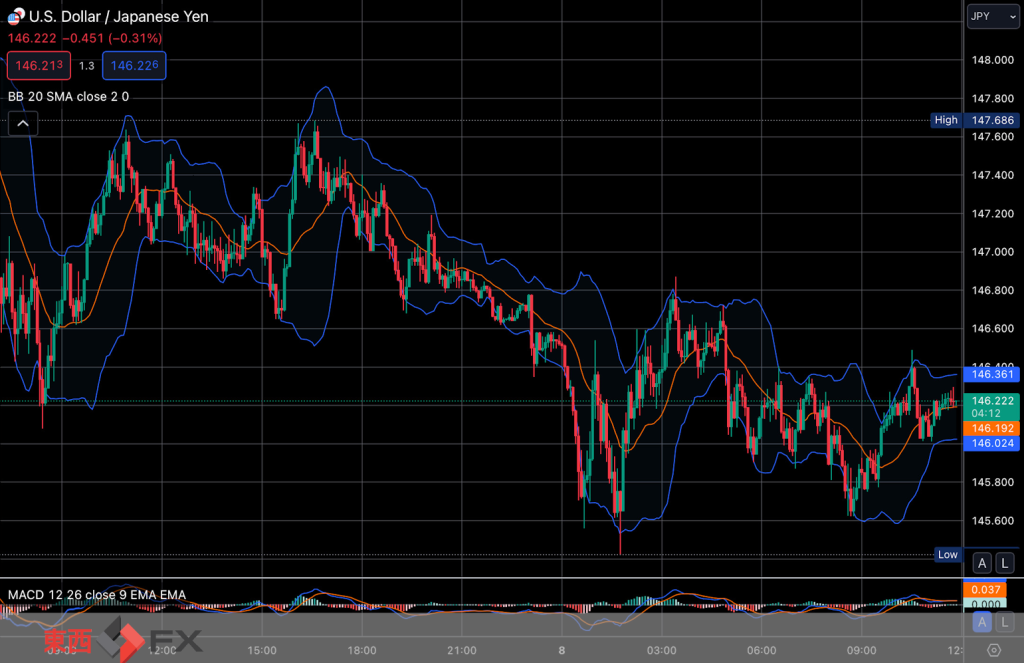Click the 148.000 price axis label
This screenshot has height=663, width=1024.
(x=993, y=60)
